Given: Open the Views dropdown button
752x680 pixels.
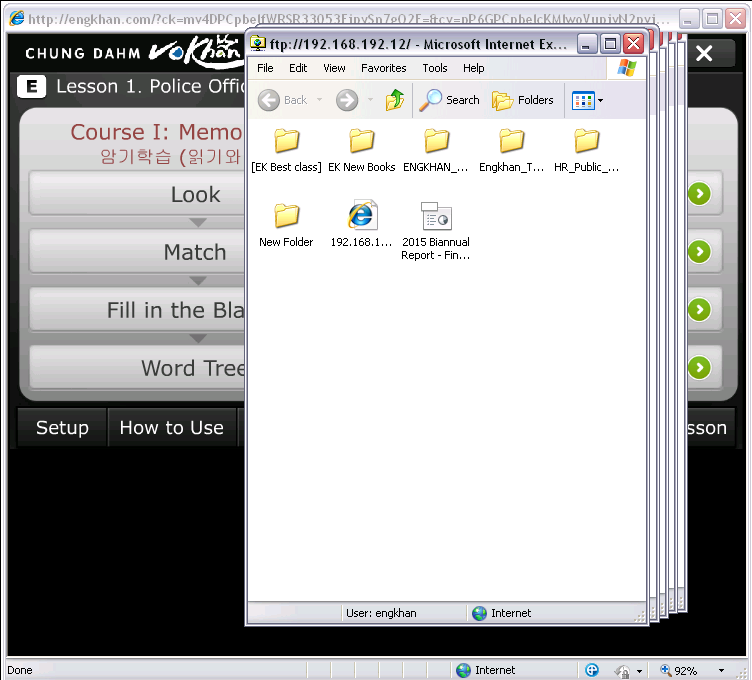Looking at the screenshot, I should tap(588, 101).
